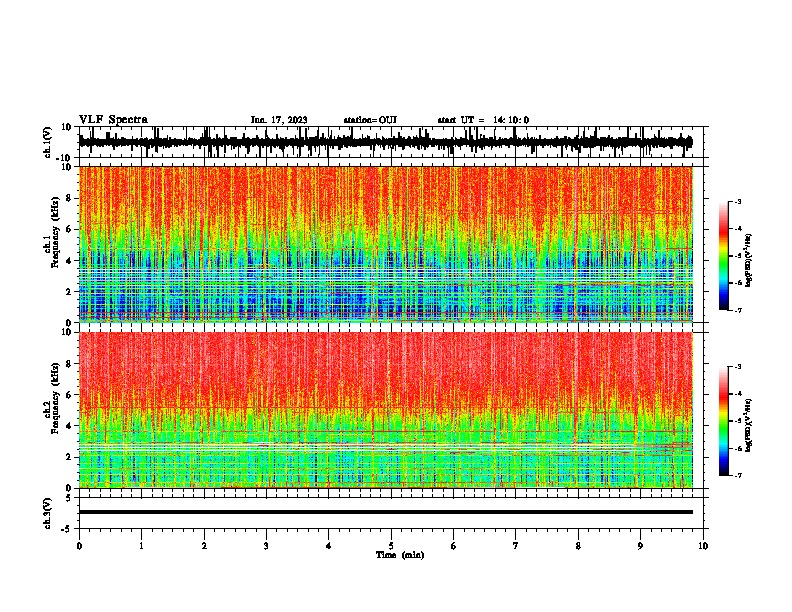The height and width of the screenshot is (612, 792).
Task: Click the "4" tick on the time axis
Action: point(329,546)
